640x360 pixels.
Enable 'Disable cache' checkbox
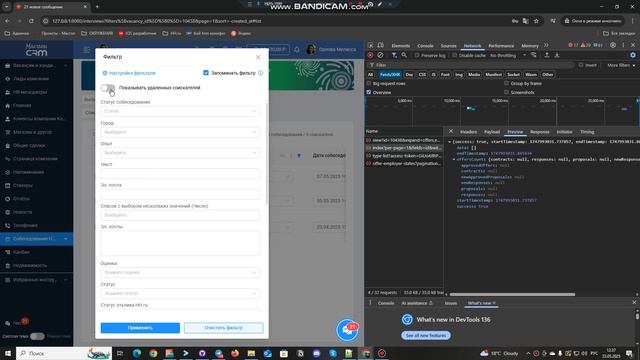click(x=454, y=55)
